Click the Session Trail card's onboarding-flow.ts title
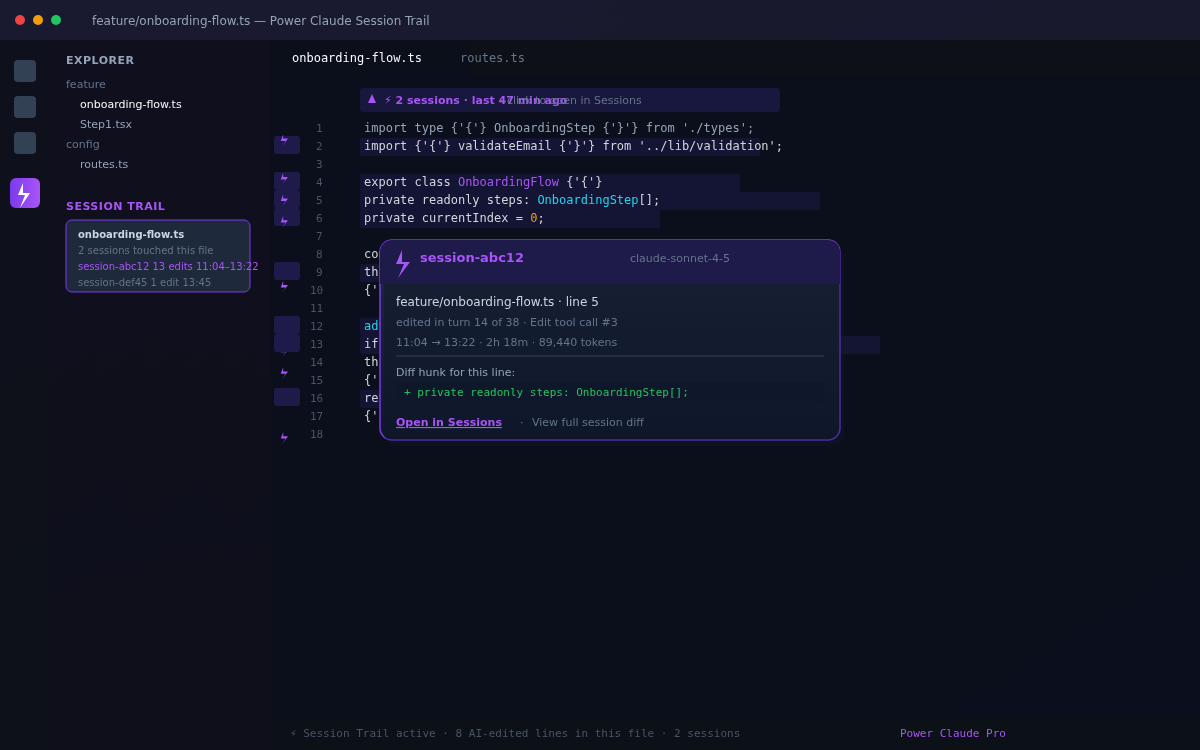The width and height of the screenshot is (1200, 750). pos(131,235)
